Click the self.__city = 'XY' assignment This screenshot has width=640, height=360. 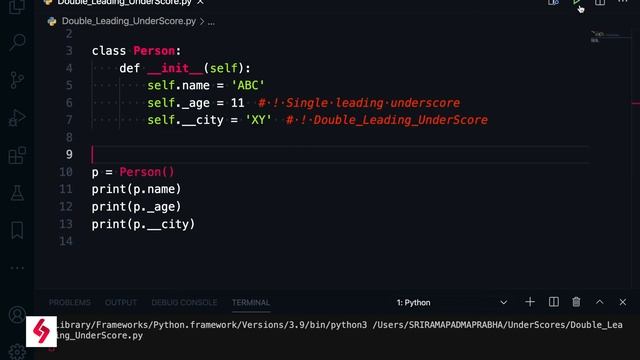(x=209, y=120)
